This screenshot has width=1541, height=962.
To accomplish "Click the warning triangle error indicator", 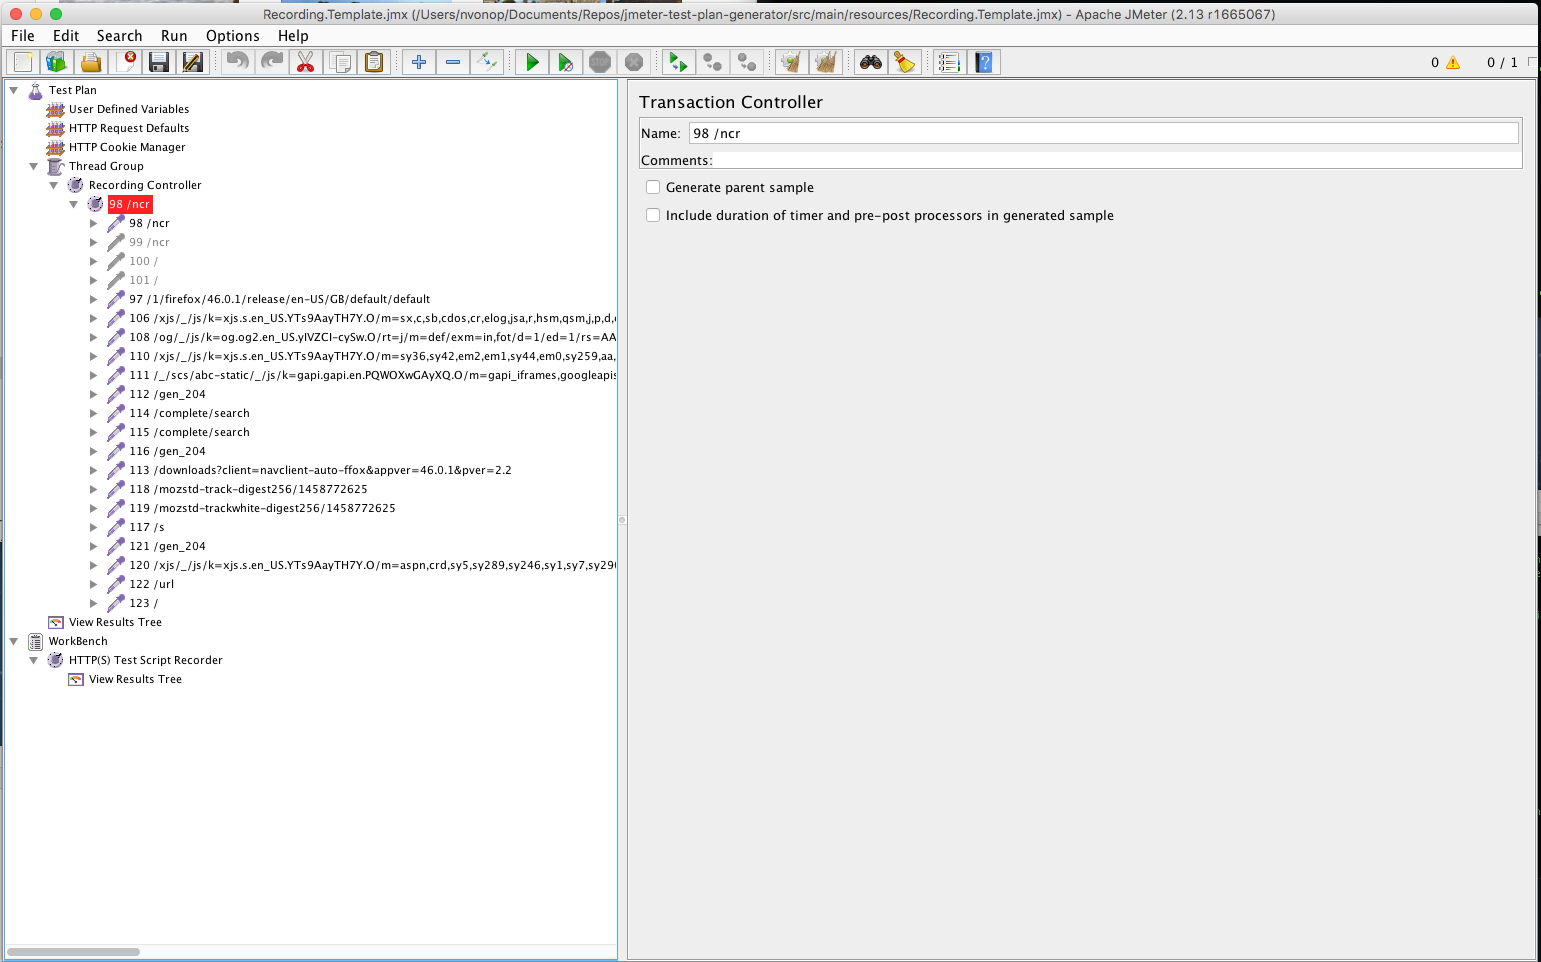I will [x=1453, y=62].
